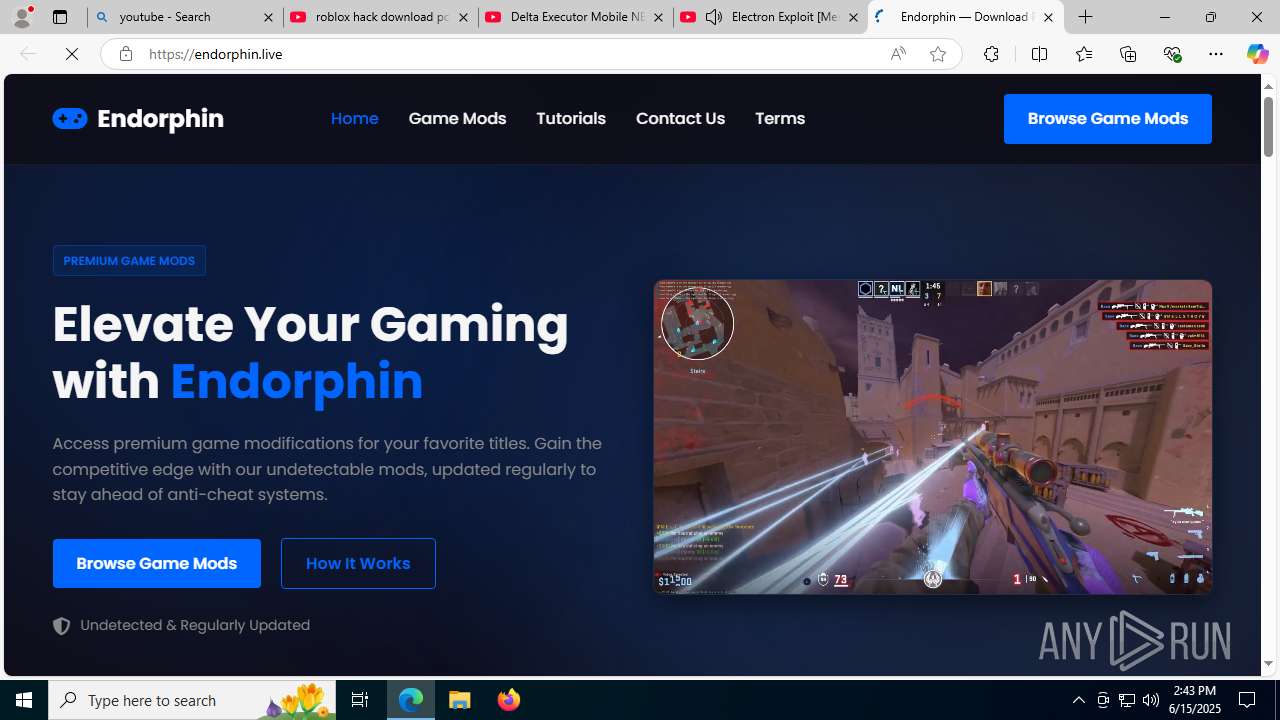Image resolution: width=1280 pixels, height=720 pixels.
Task: Close the Electron Exploit tab
Action: pos(853,17)
